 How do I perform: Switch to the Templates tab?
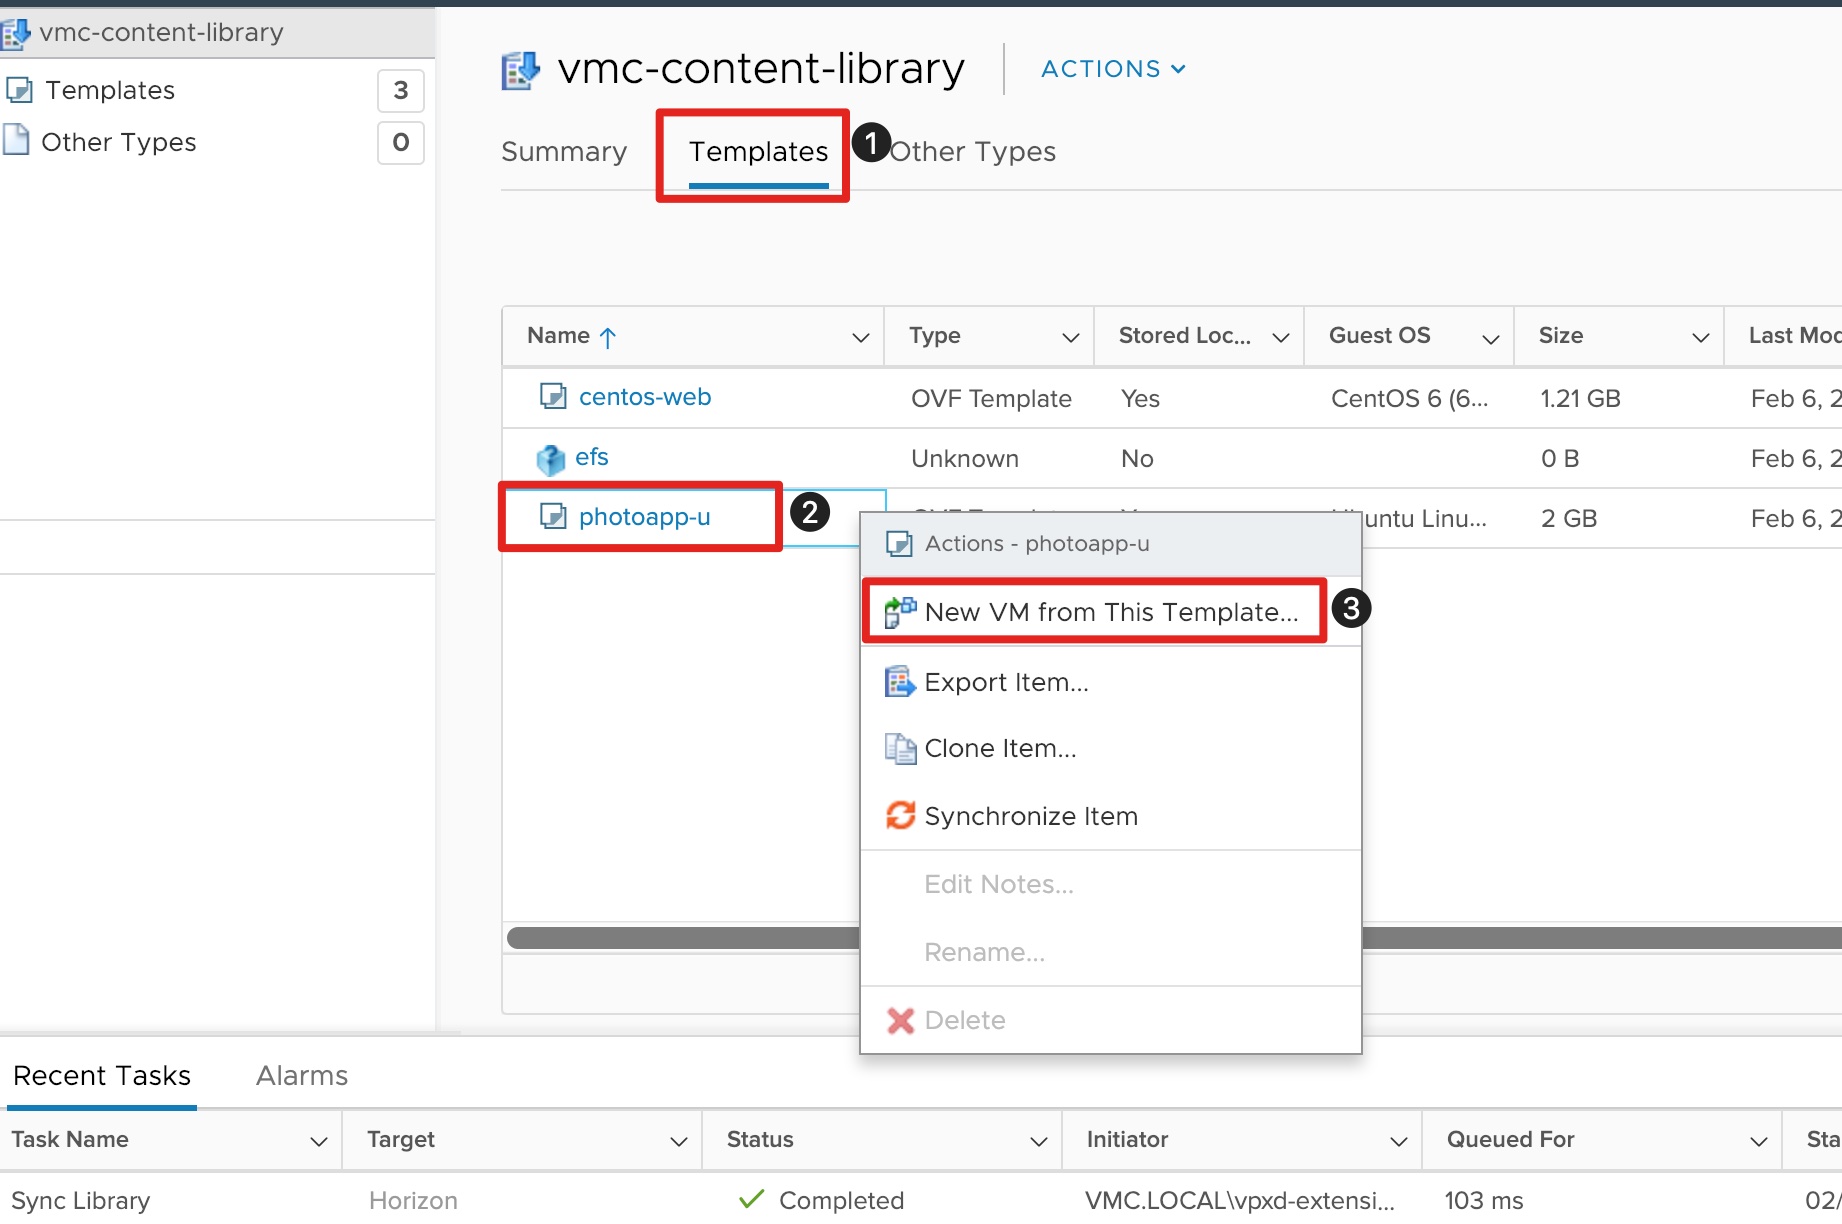(758, 151)
